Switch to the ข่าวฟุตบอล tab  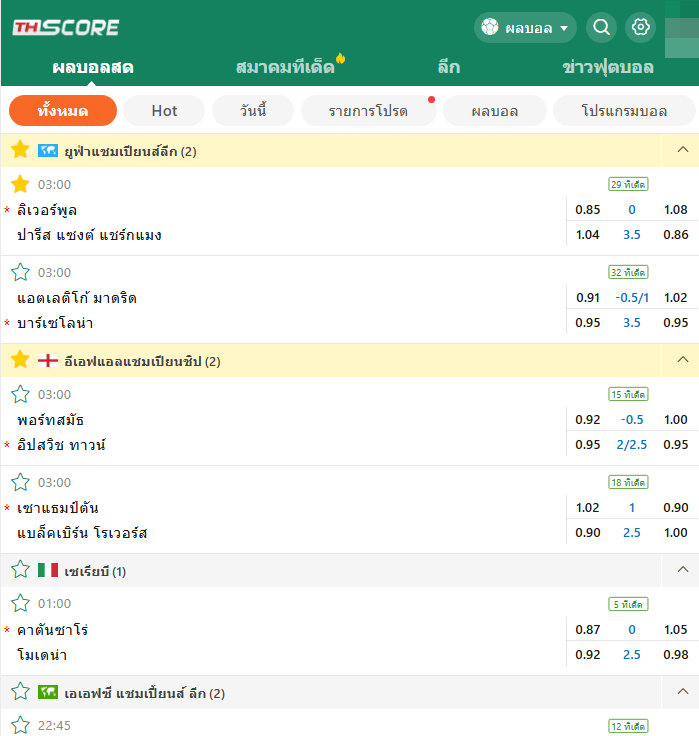coord(608,68)
